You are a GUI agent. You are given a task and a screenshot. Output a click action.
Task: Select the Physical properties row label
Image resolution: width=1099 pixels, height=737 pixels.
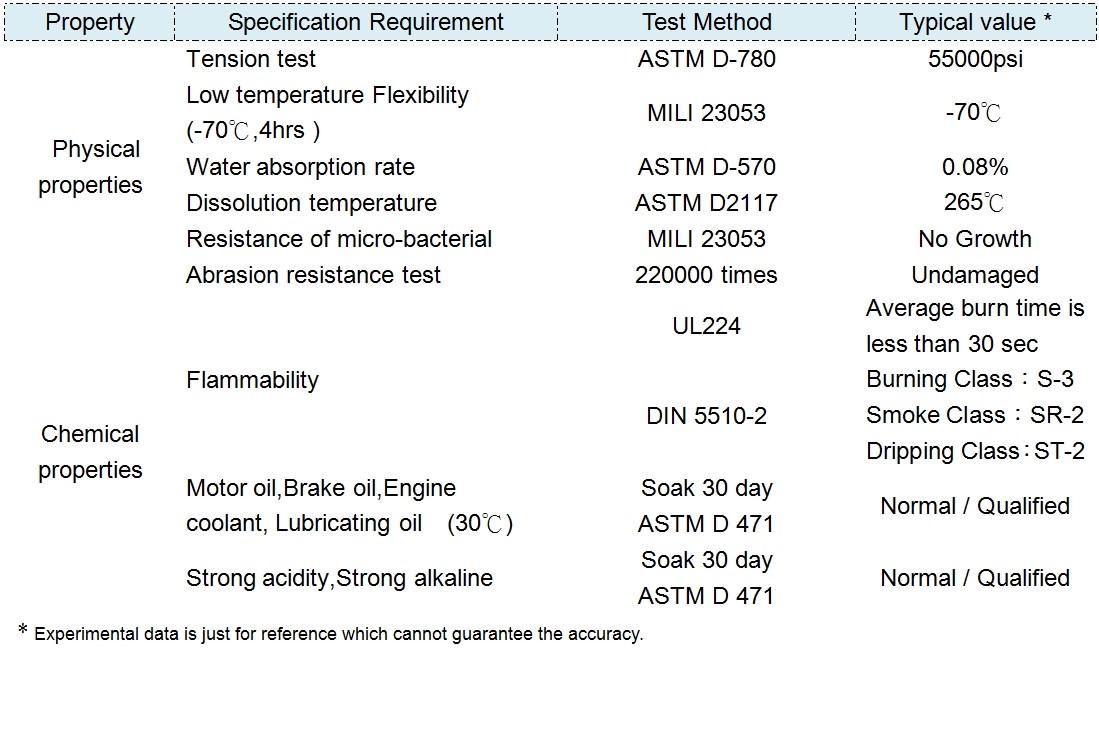(91, 167)
